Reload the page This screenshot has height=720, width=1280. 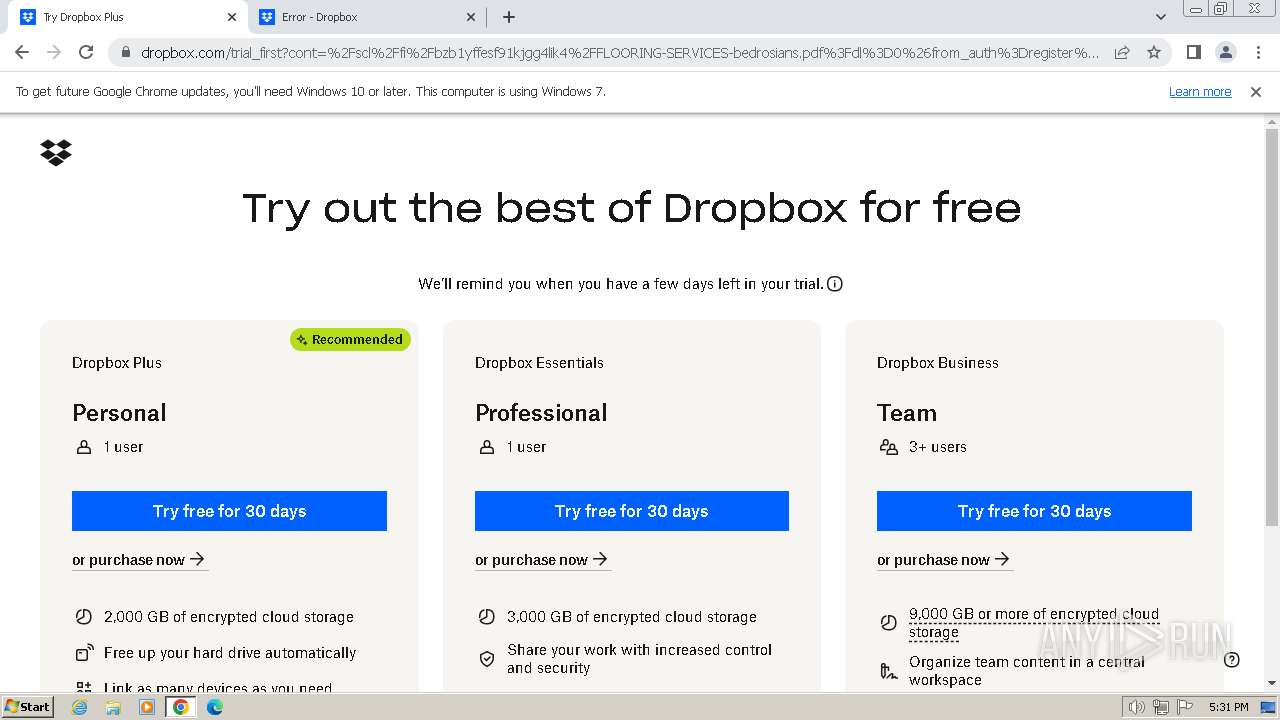(x=86, y=52)
